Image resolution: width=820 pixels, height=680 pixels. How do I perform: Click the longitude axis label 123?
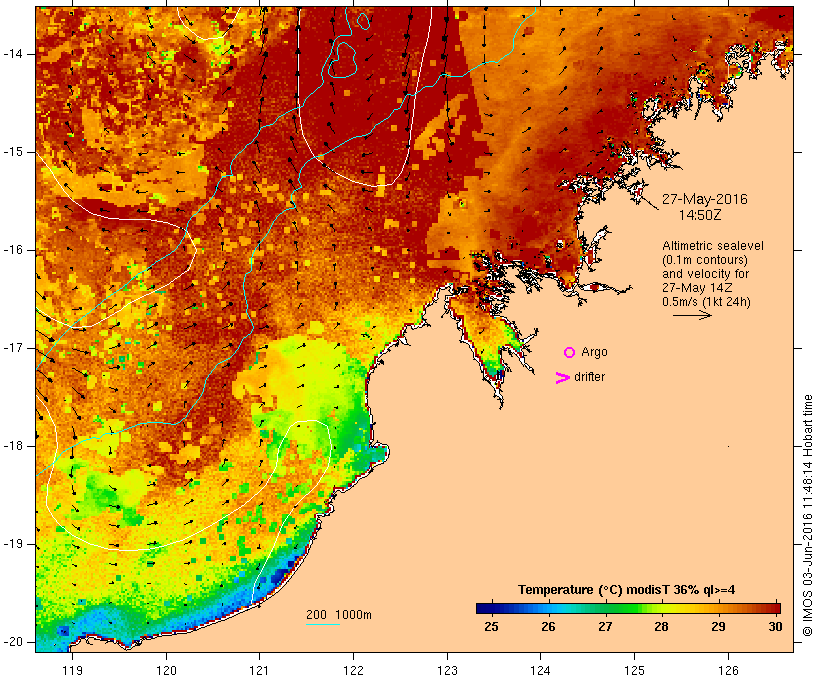coord(447,670)
